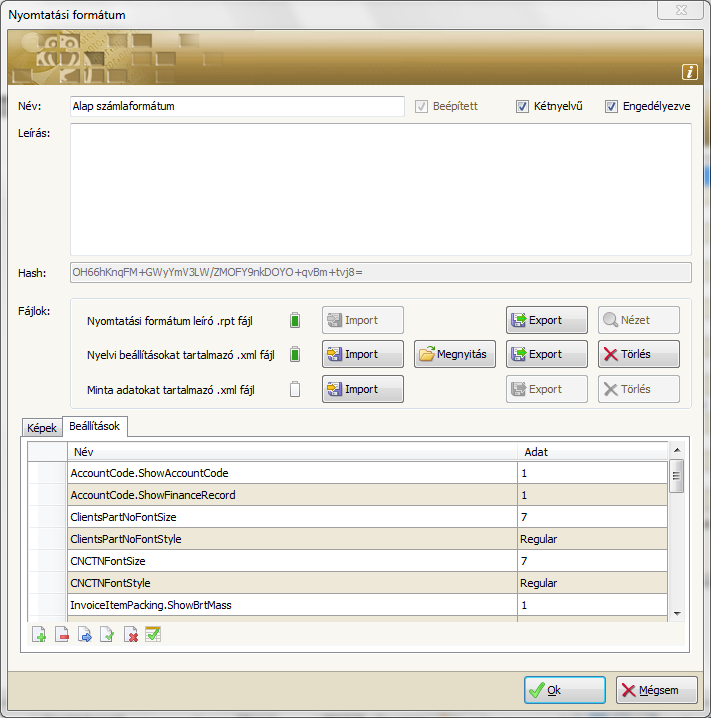This screenshot has height=718, width=711.
Task: Switch to the Képek tab
Action: click(x=42, y=428)
